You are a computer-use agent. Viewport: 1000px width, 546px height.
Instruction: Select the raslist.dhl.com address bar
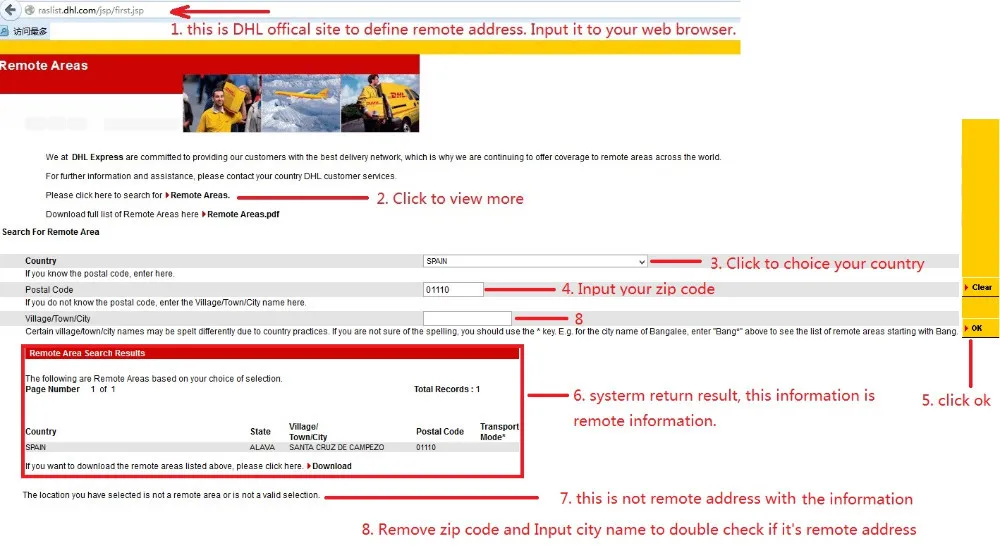91,10
